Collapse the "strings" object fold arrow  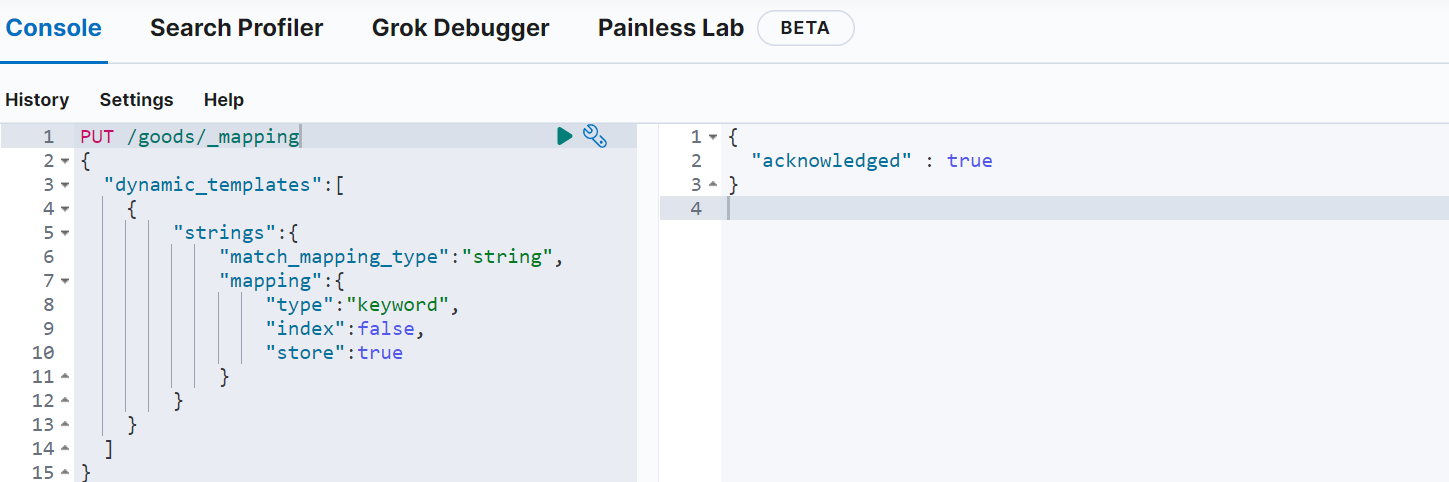pos(65,233)
